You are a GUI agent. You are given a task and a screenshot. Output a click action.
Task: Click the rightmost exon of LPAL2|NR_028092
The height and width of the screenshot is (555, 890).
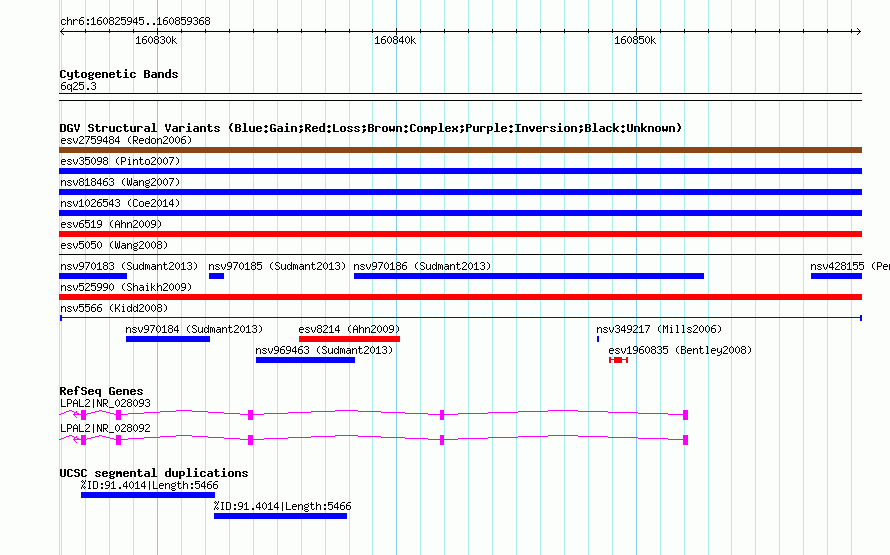pyautogui.click(x=686, y=440)
